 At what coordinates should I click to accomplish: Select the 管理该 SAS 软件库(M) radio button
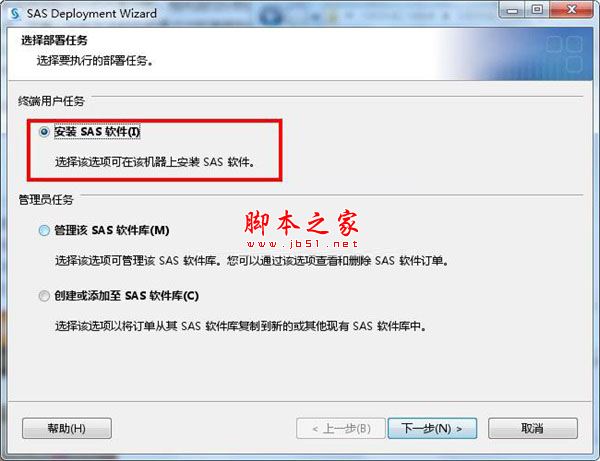click(44, 230)
